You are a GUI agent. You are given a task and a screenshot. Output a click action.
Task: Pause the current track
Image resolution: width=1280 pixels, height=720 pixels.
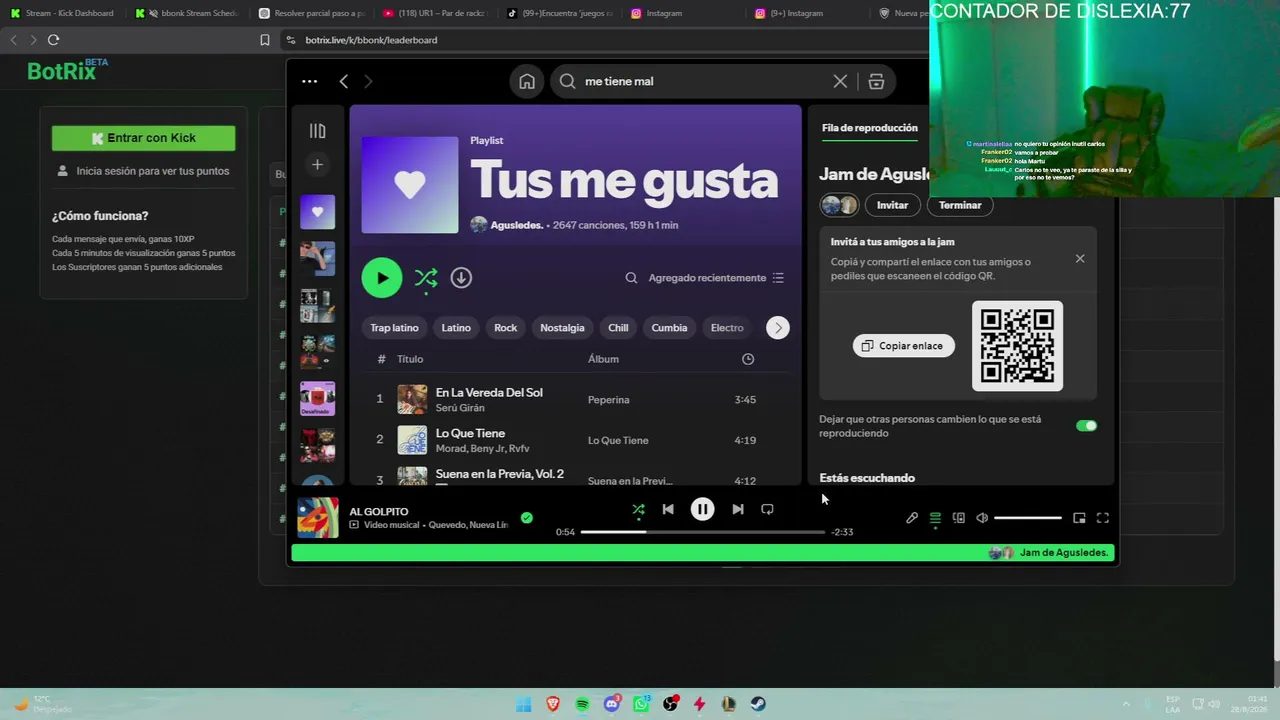click(703, 509)
